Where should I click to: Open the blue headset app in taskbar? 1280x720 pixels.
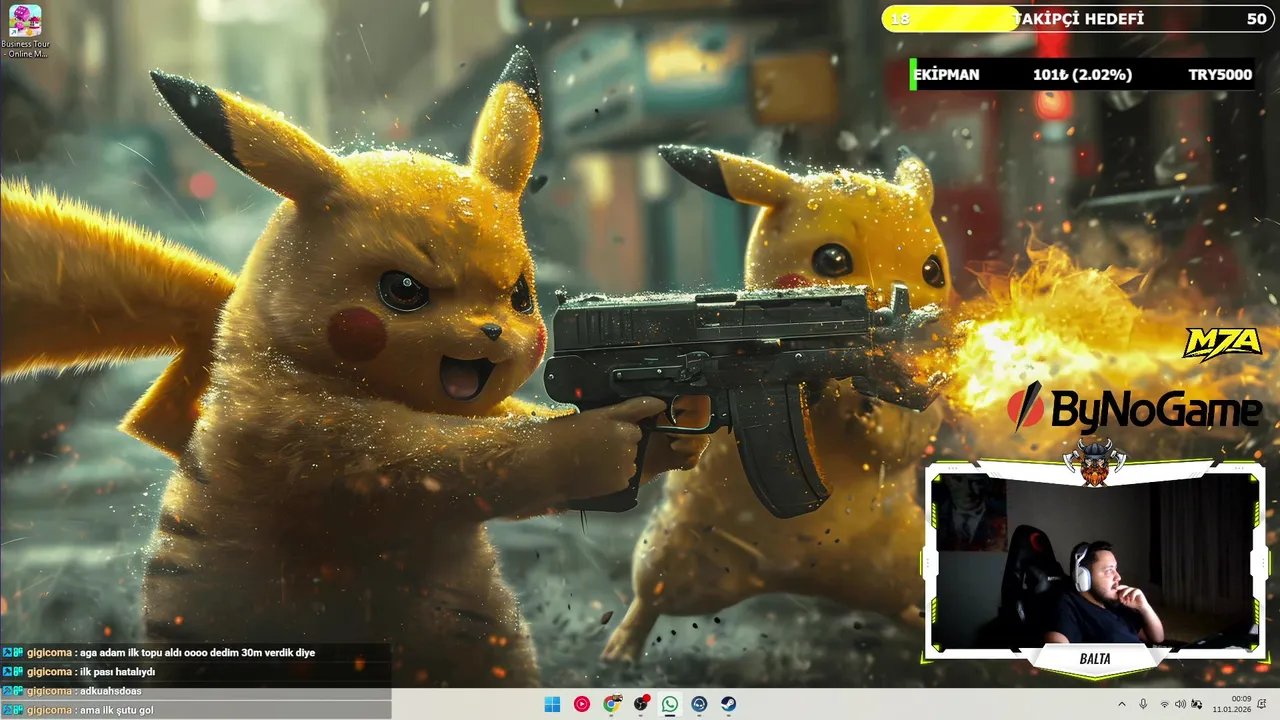click(699, 704)
